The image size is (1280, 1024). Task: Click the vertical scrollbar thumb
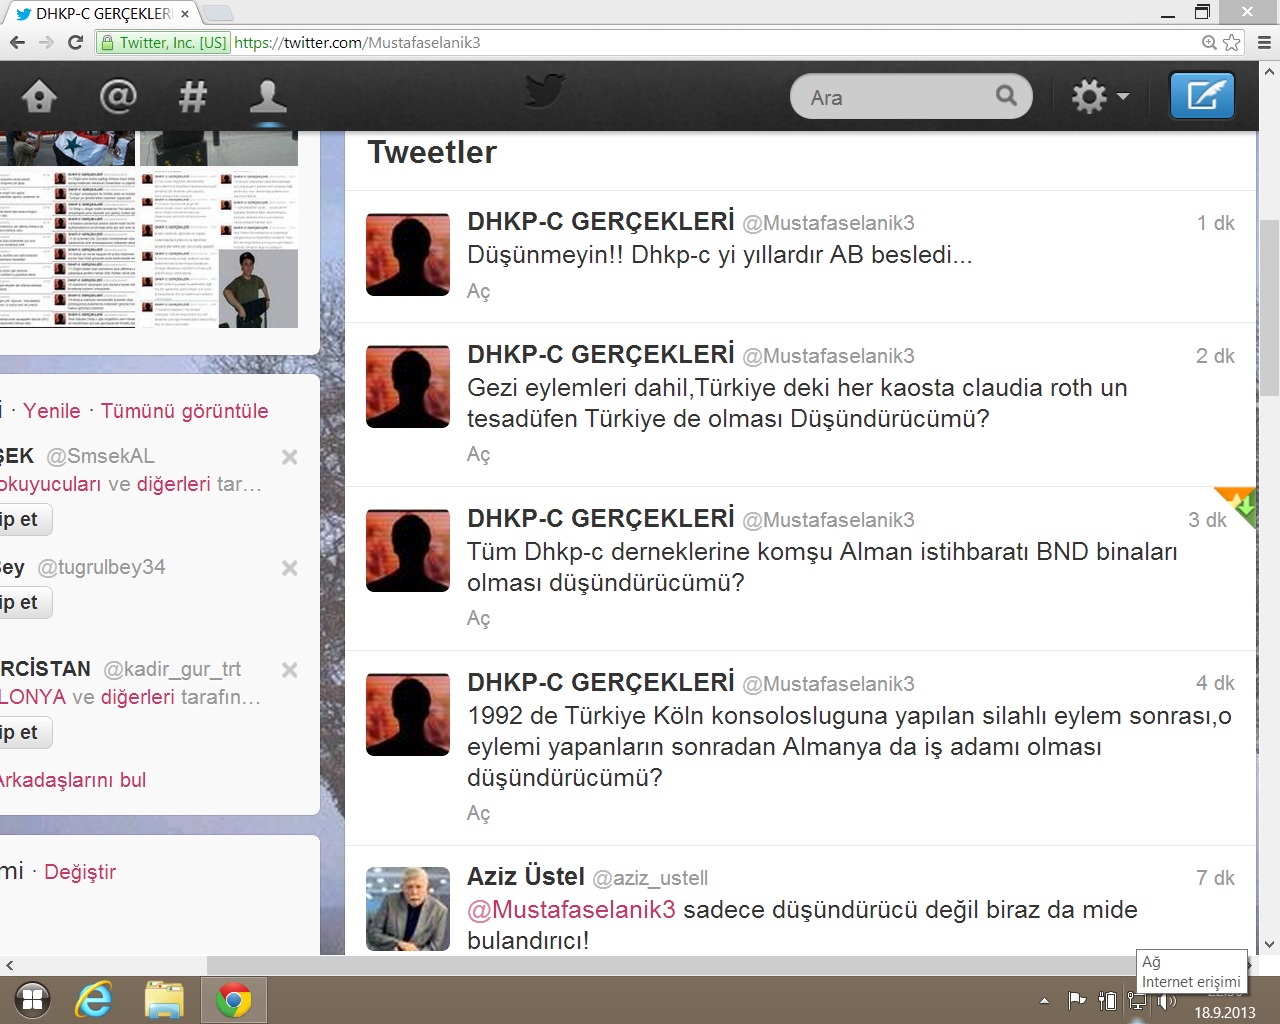point(1269,307)
